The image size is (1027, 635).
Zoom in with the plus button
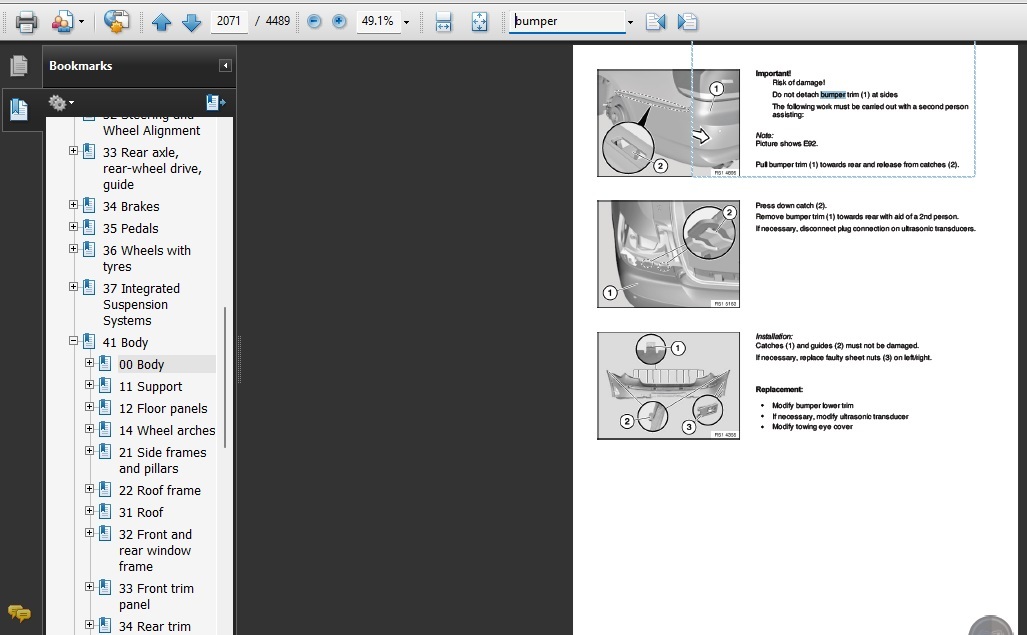pyautogui.click(x=339, y=22)
